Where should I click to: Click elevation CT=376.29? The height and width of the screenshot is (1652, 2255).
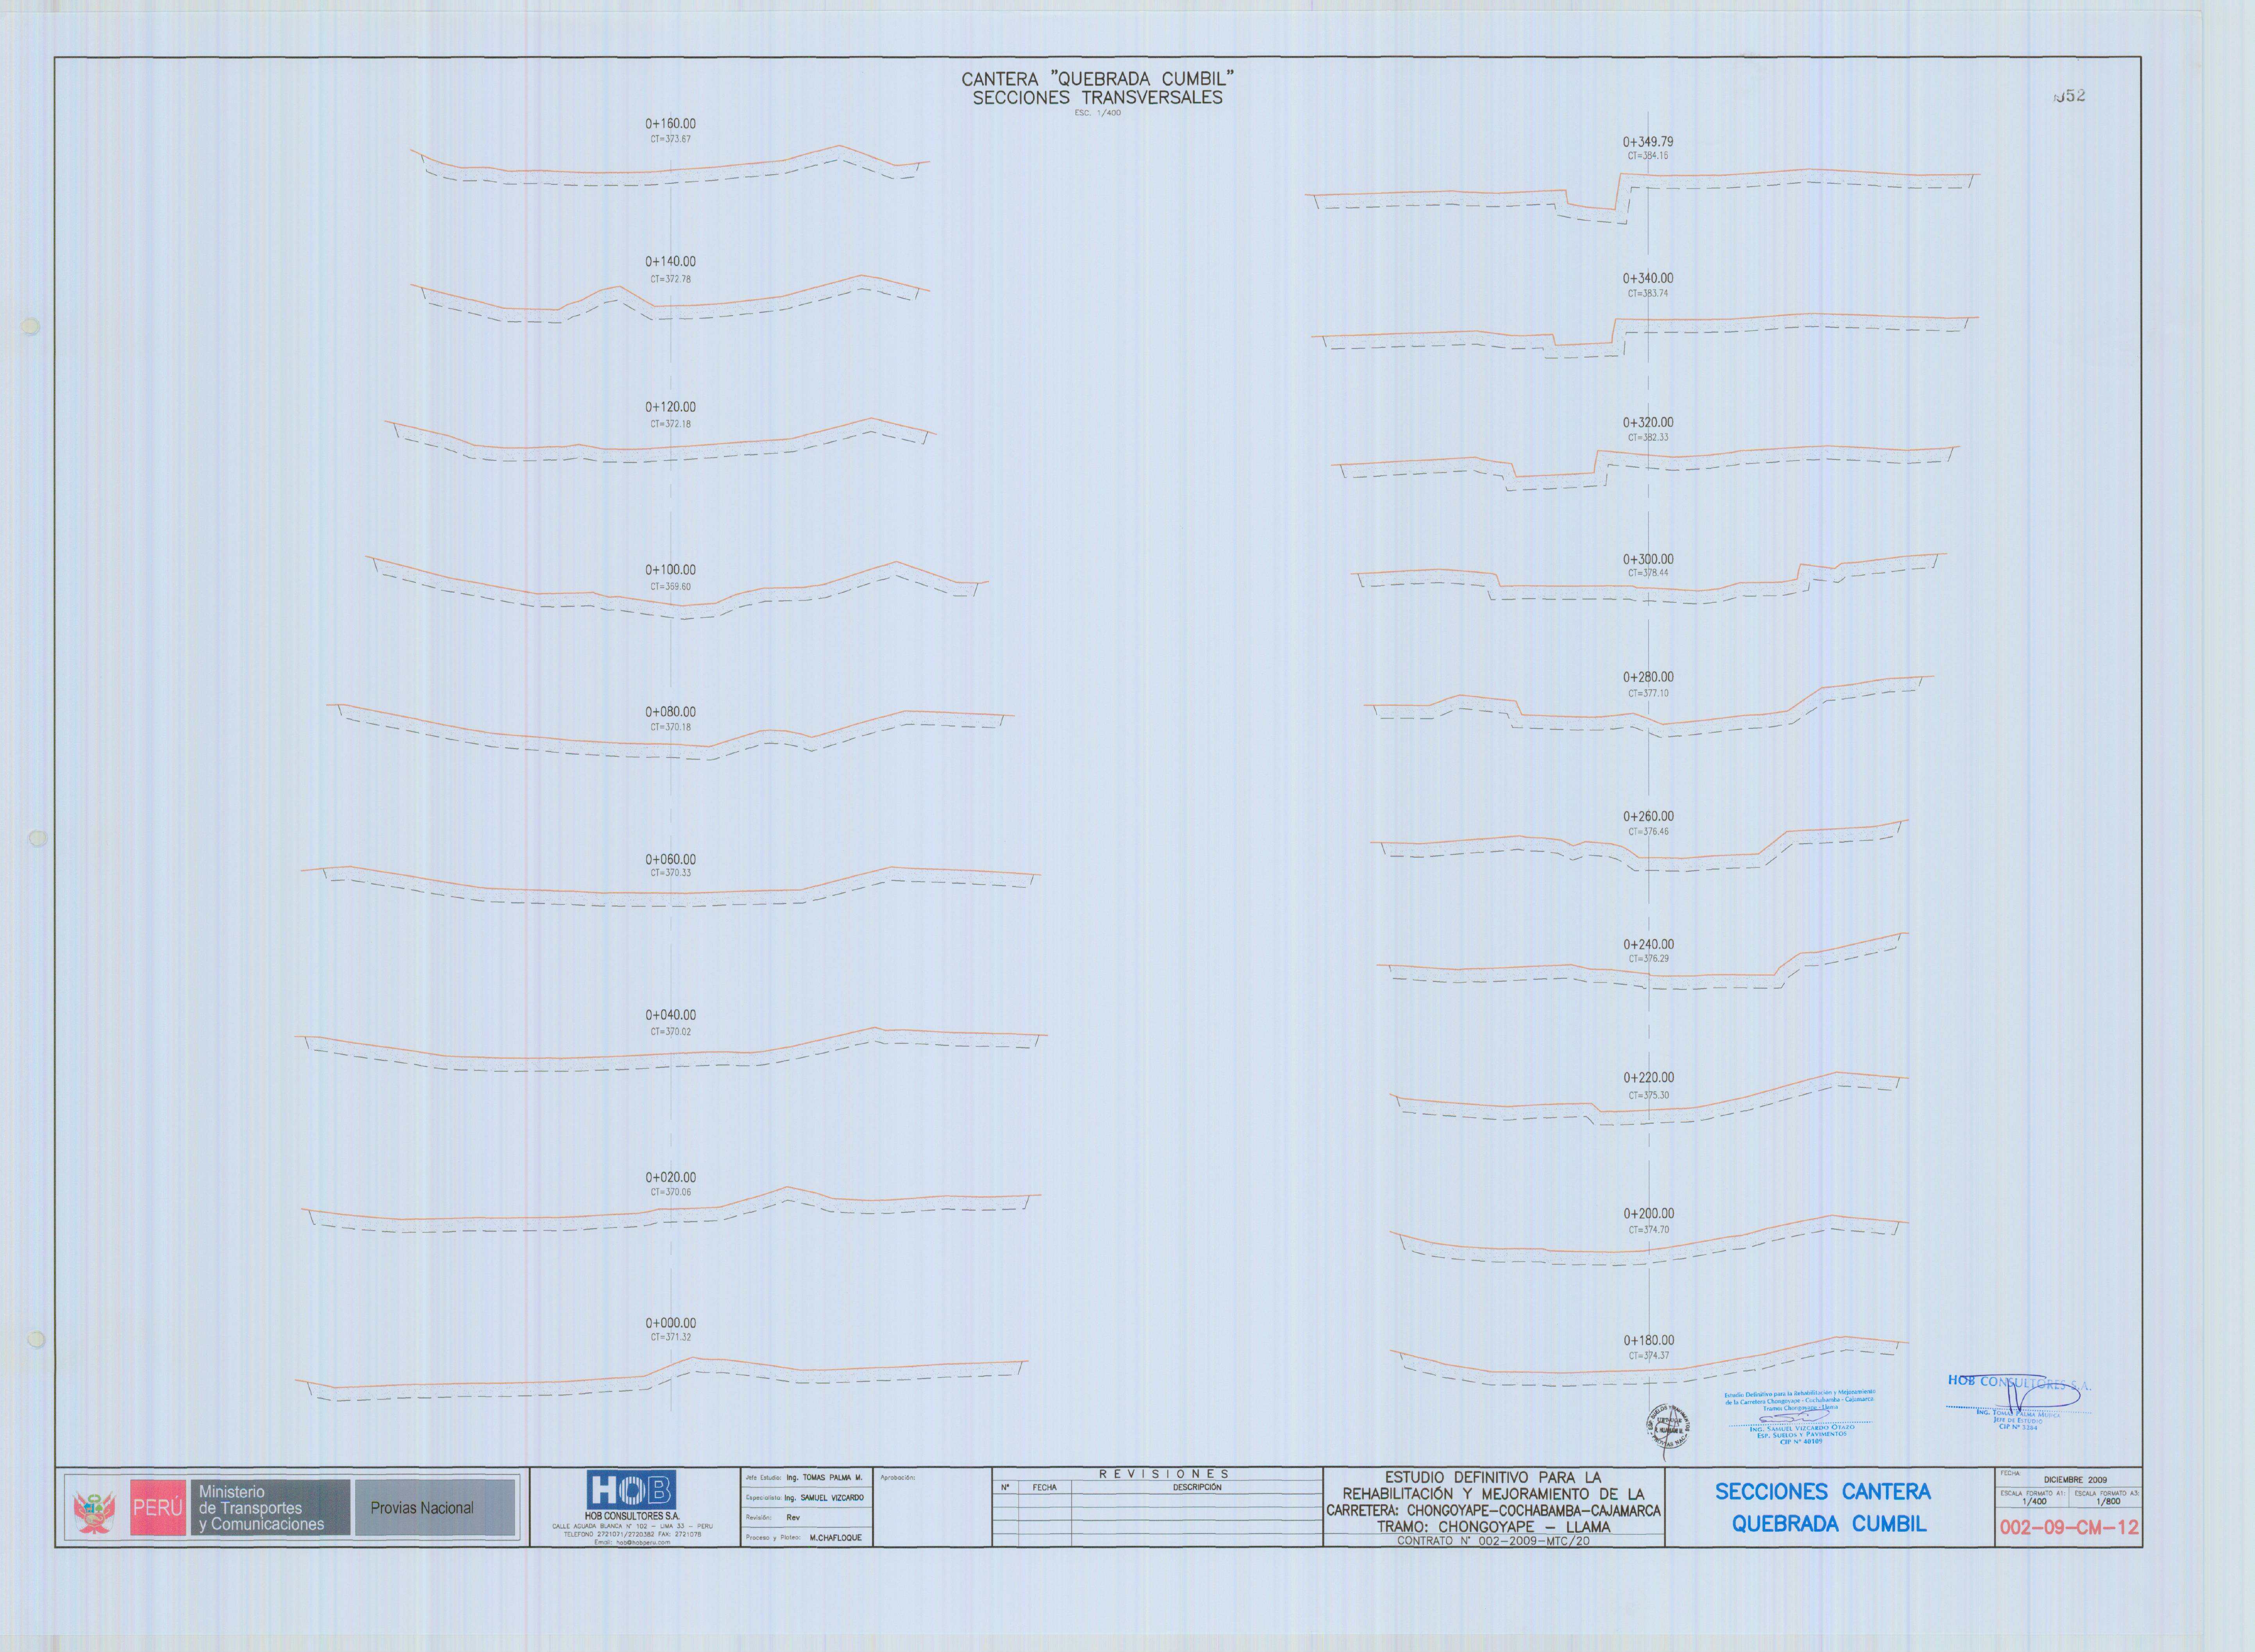1647,959
